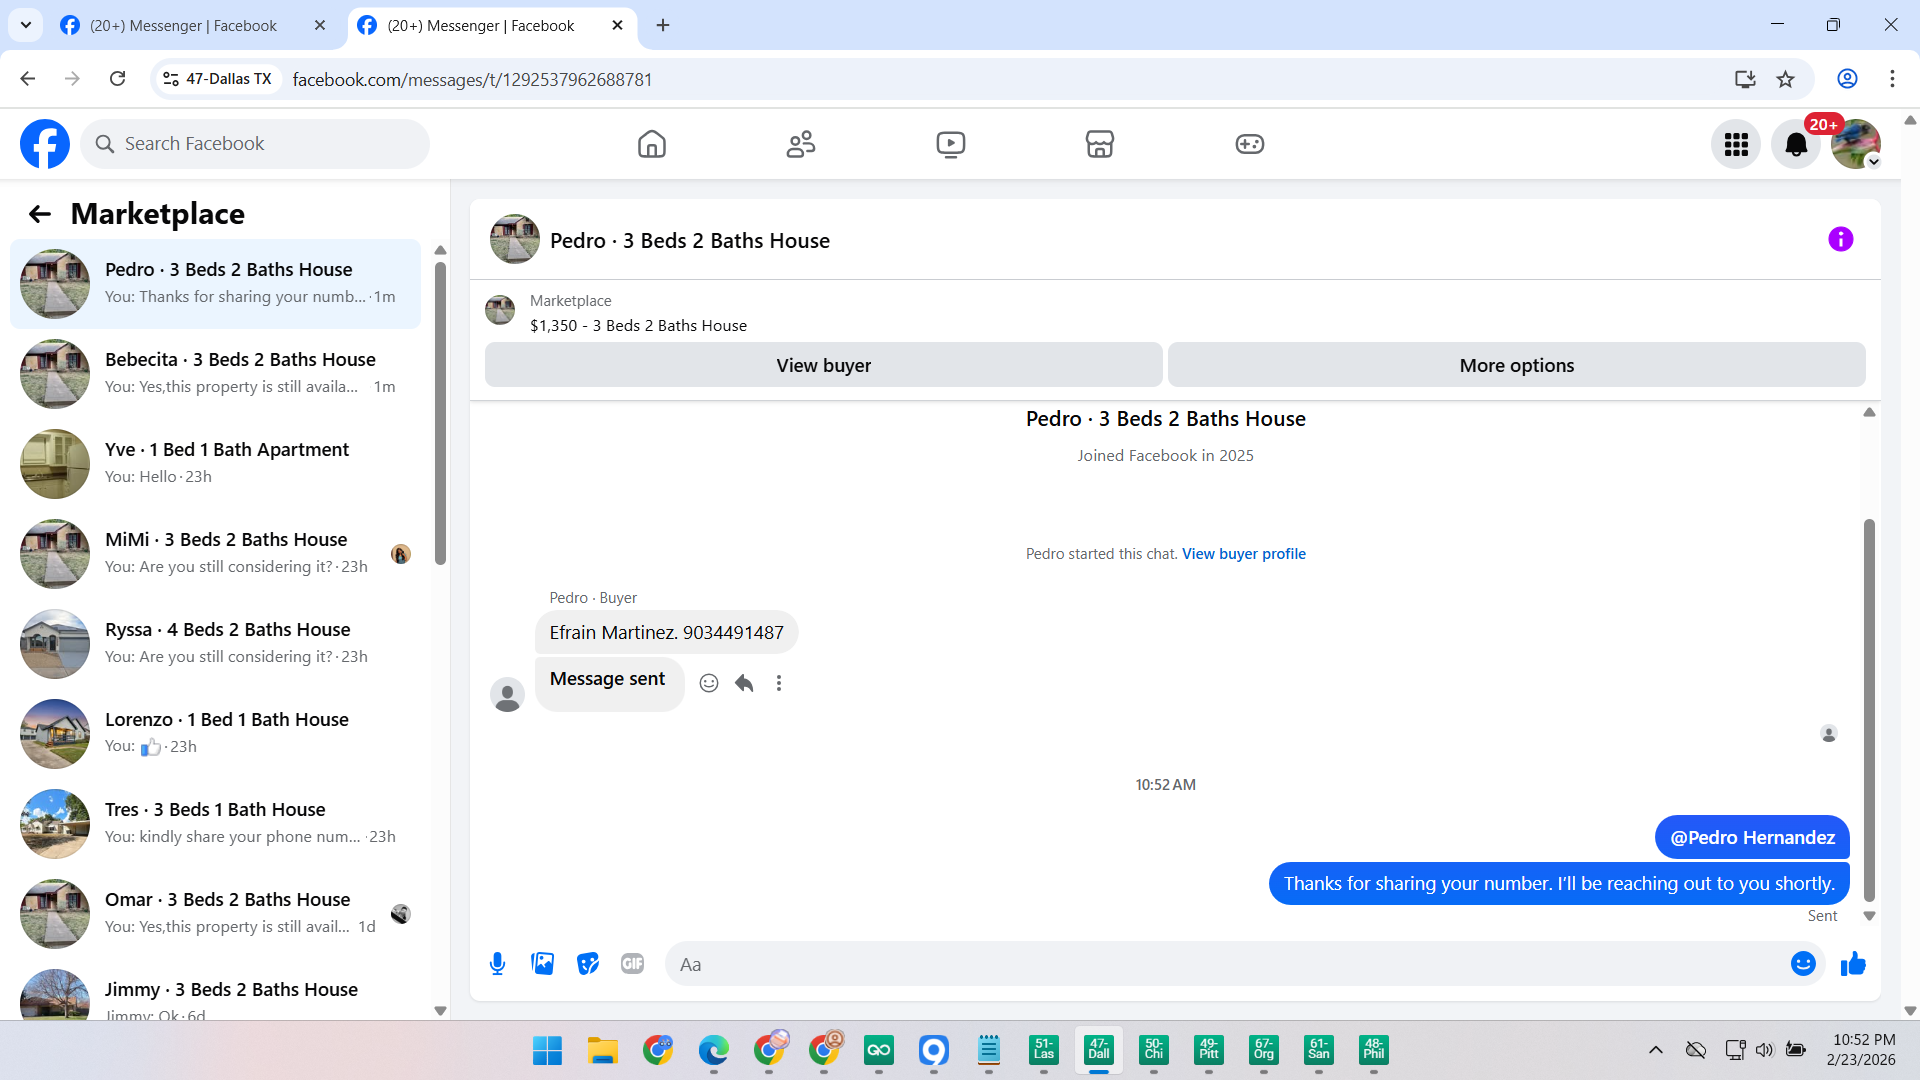Open View buyer profile link
This screenshot has width=1920, height=1080.
(x=1243, y=554)
